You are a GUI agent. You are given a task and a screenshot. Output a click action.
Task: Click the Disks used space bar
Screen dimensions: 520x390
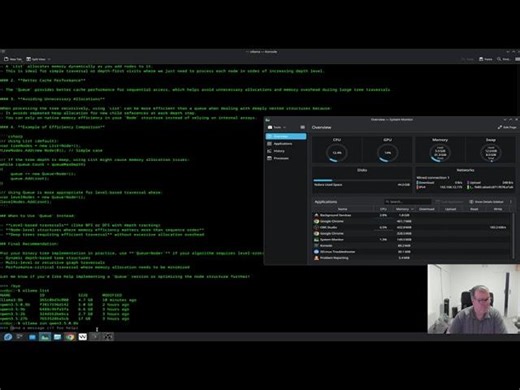point(362,180)
